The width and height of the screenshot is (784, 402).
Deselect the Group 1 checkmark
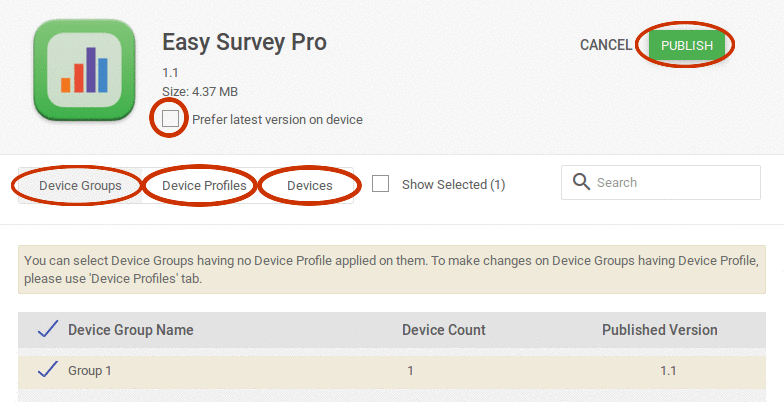click(48, 370)
